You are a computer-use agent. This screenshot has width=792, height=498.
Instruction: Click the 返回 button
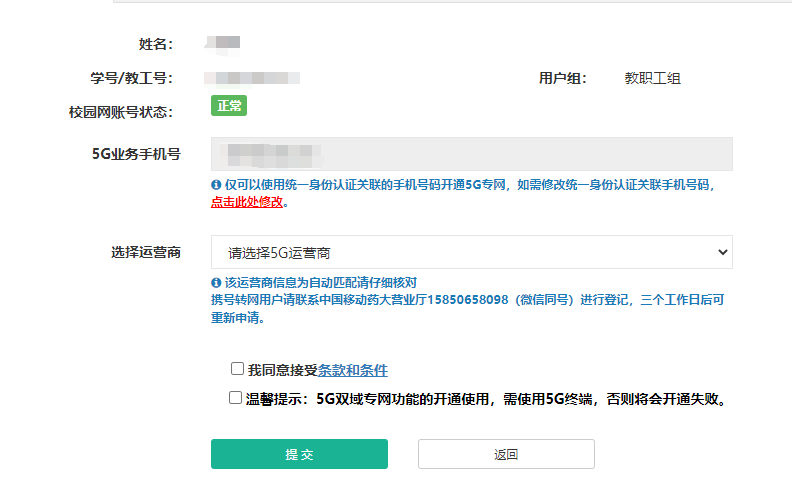click(506, 454)
